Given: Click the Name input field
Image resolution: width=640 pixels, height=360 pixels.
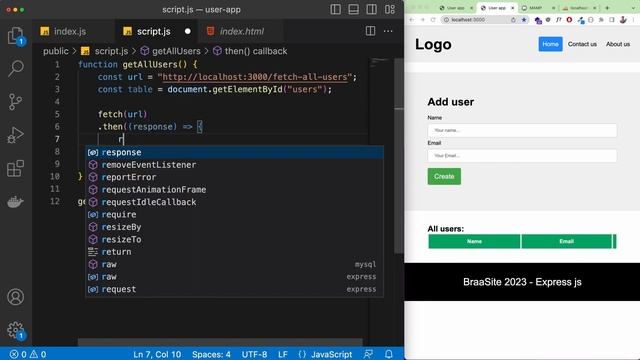Looking at the screenshot, I should point(522,130).
